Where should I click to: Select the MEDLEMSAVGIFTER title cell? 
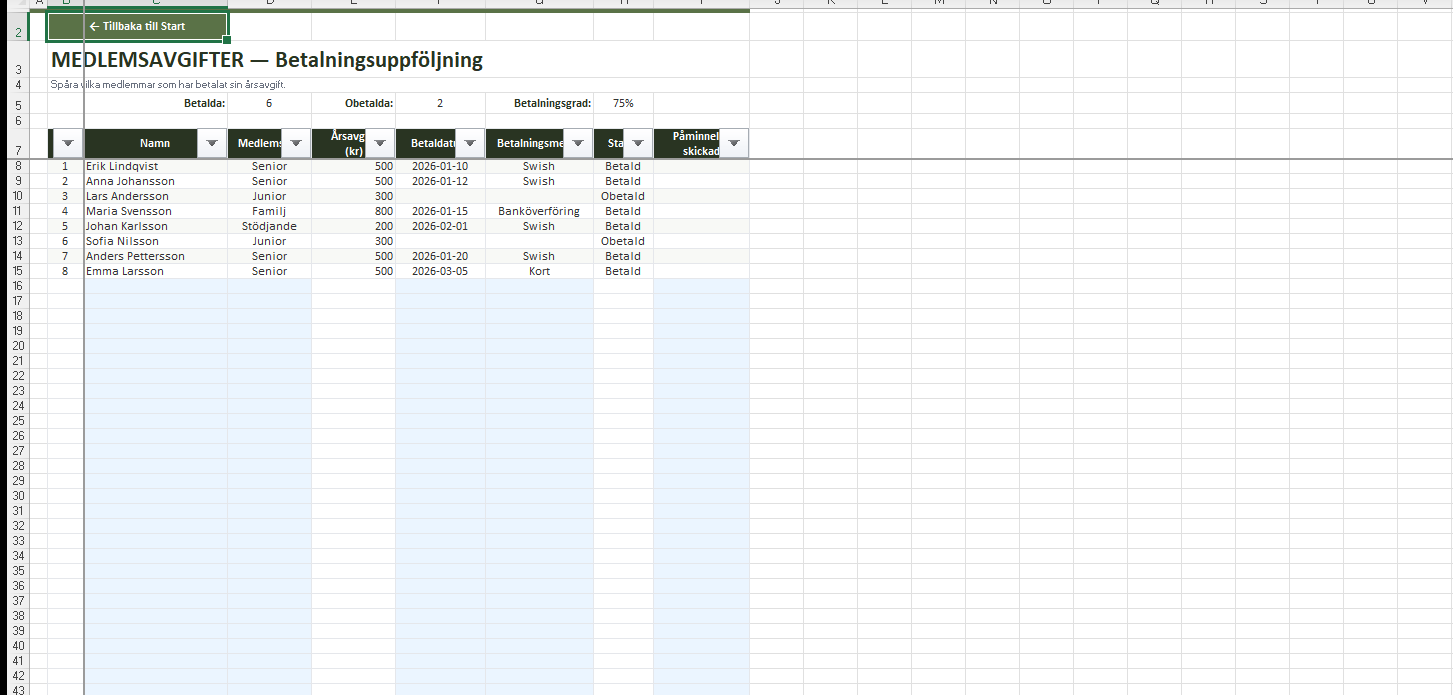coord(266,60)
